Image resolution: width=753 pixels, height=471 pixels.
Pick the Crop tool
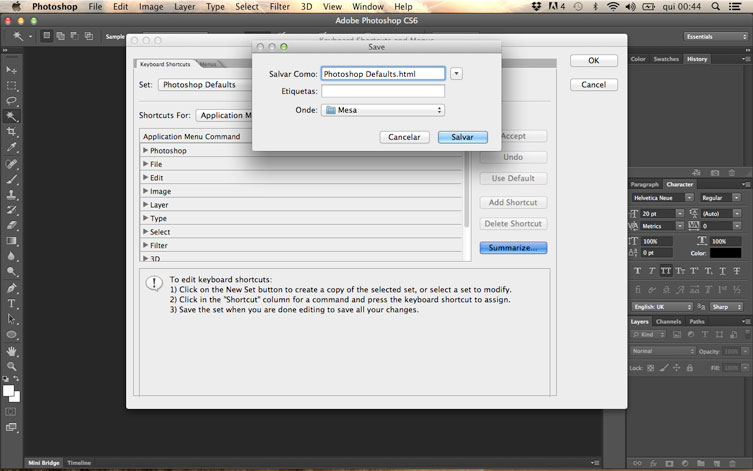(x=12, y=132)
